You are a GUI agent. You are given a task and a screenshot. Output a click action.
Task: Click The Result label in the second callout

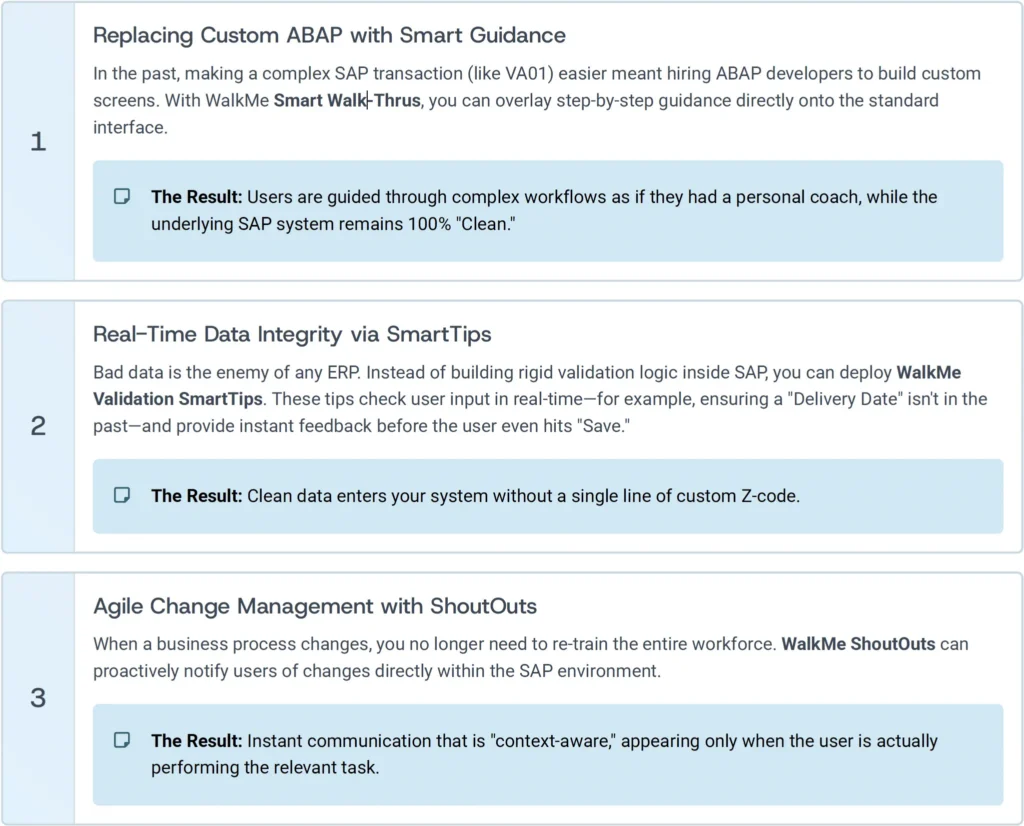(197, 496)
